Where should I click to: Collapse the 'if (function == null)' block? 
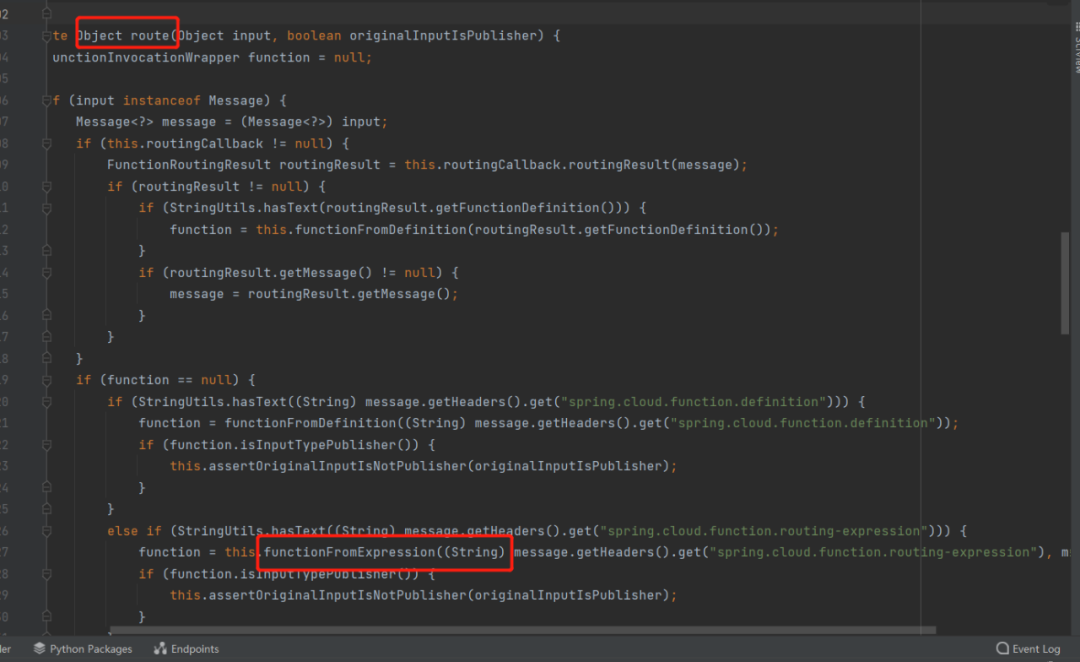click(47, 380)
